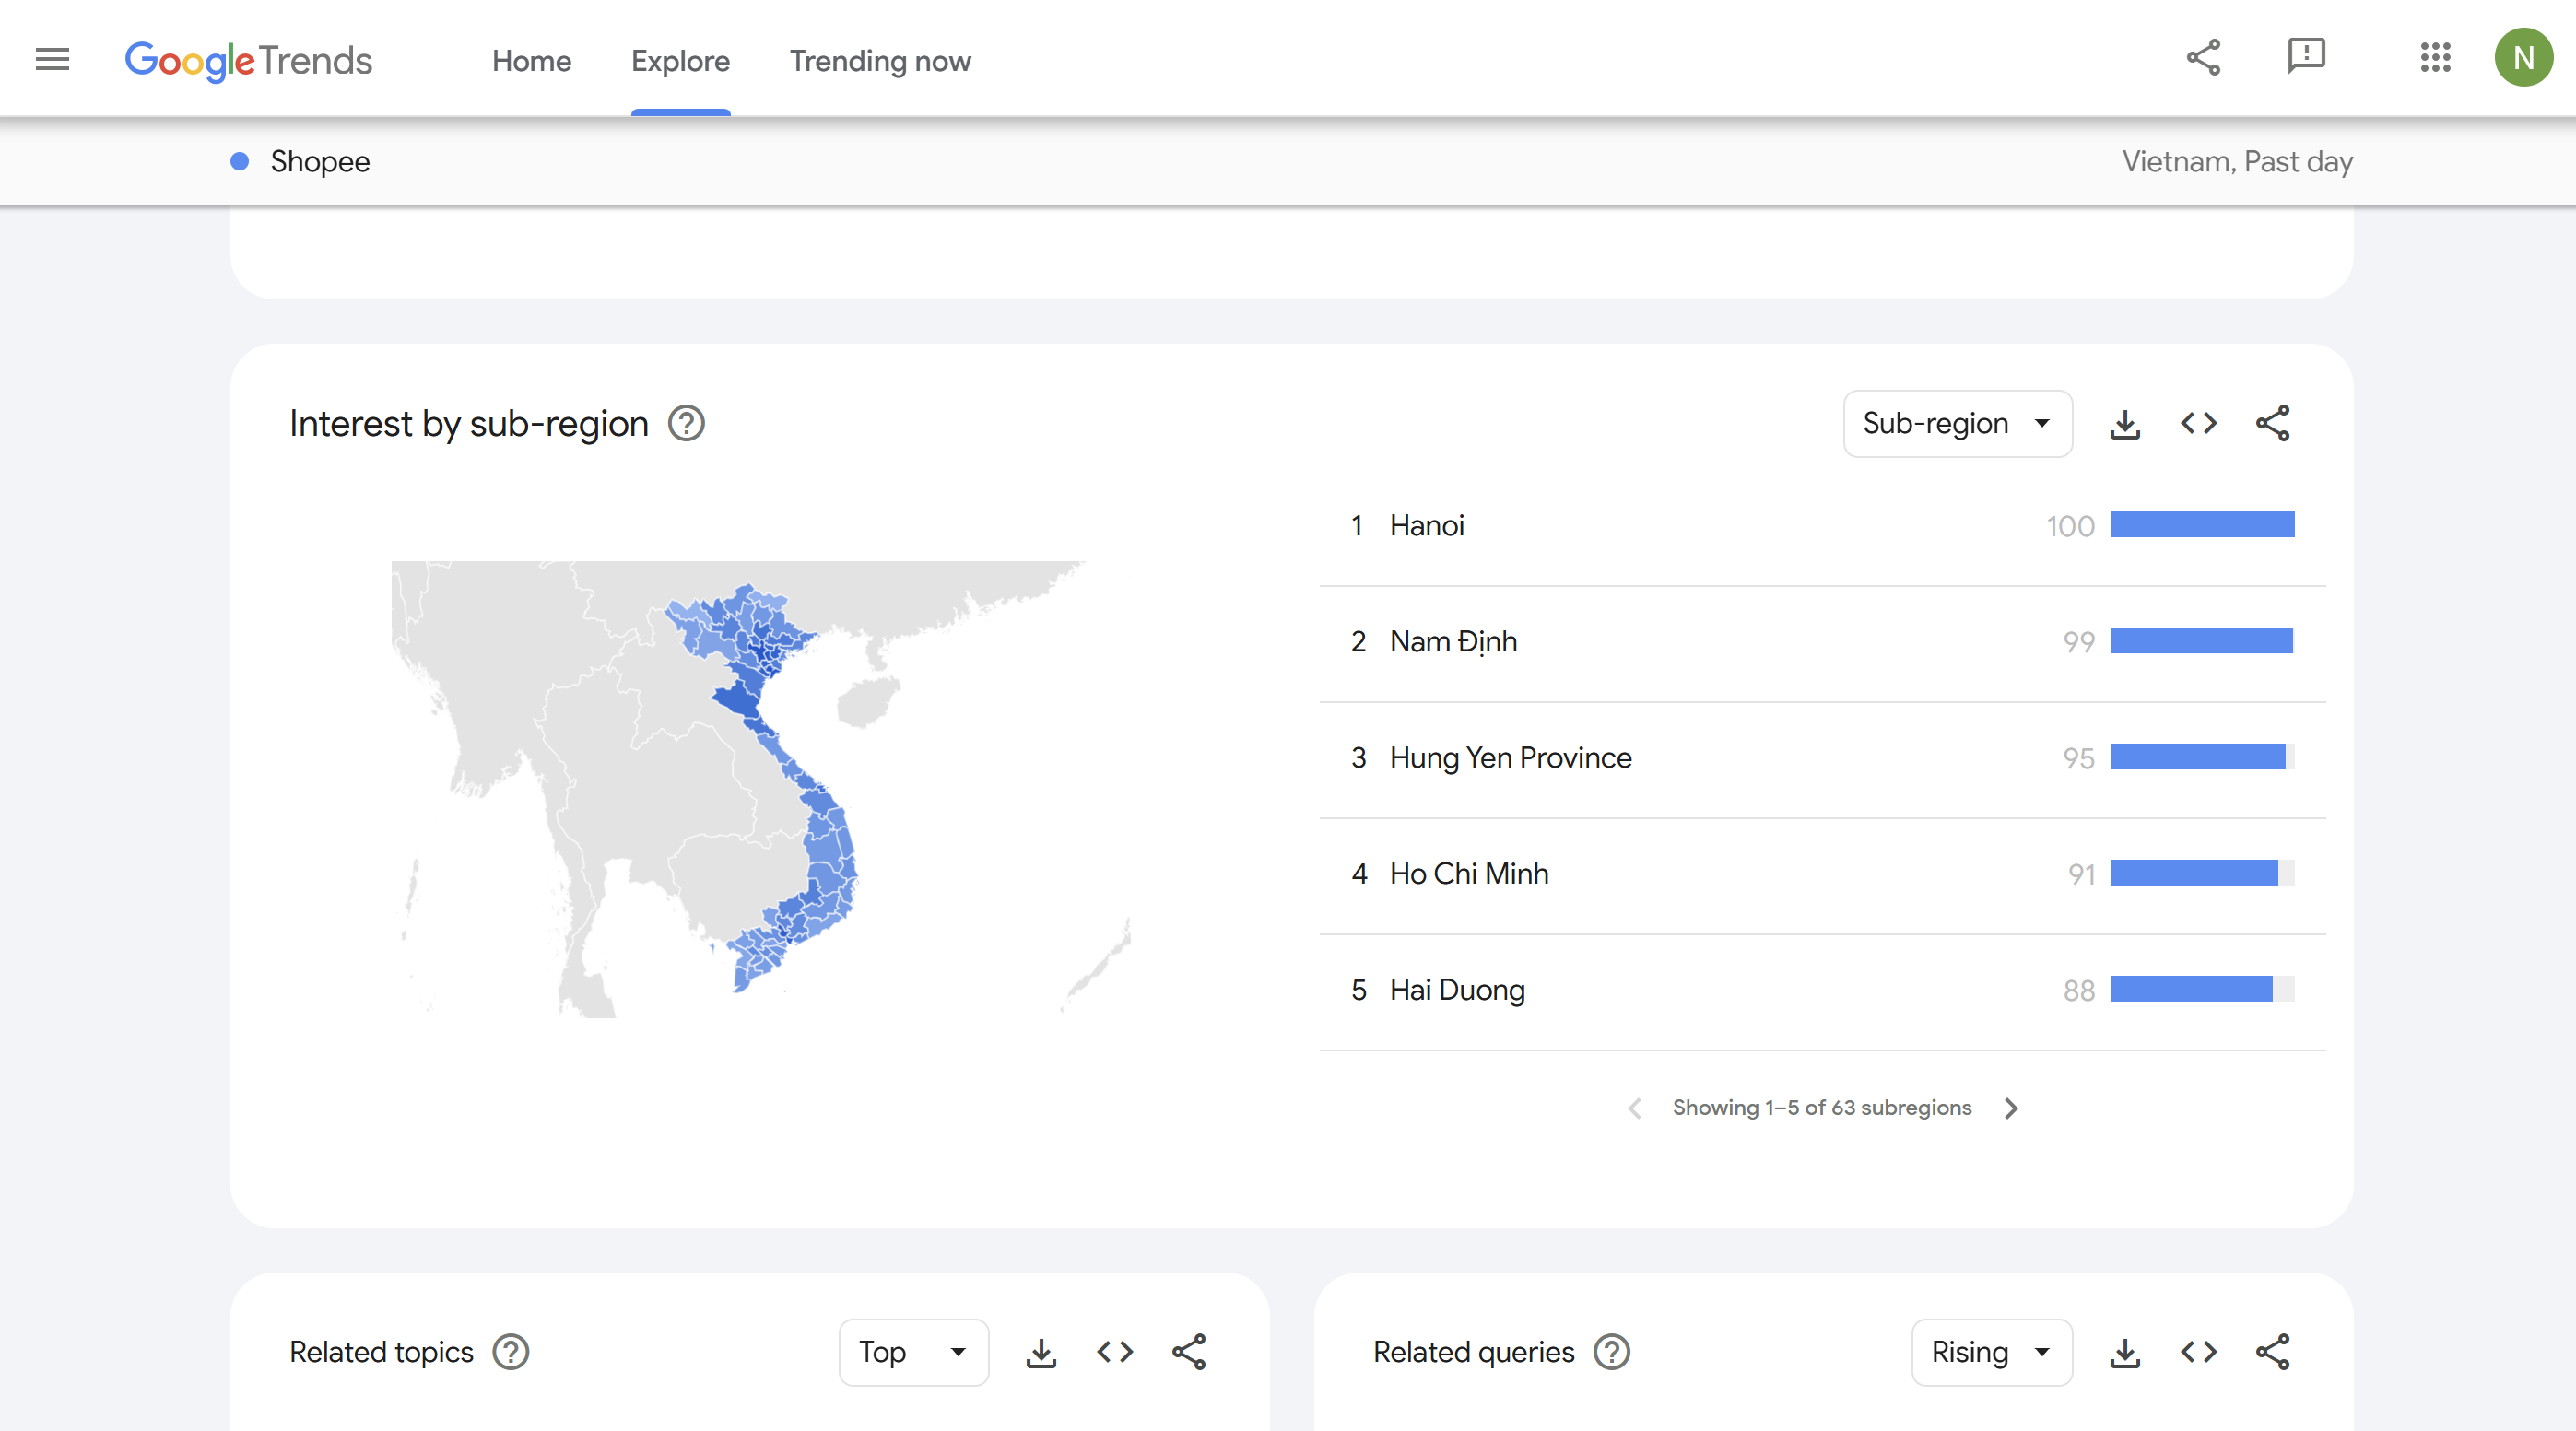This screenshot has width=2576, height=1431.
Task: Share the Related queries card
Action: pos(2273,1352)
